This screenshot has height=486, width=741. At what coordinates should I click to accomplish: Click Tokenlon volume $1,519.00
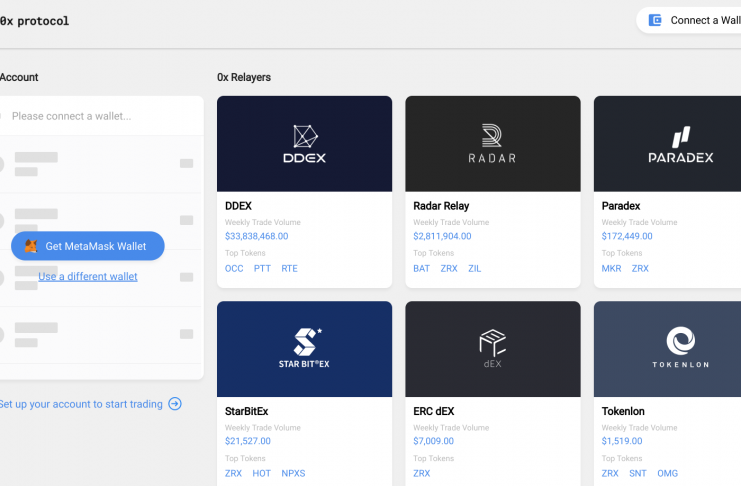622,441
